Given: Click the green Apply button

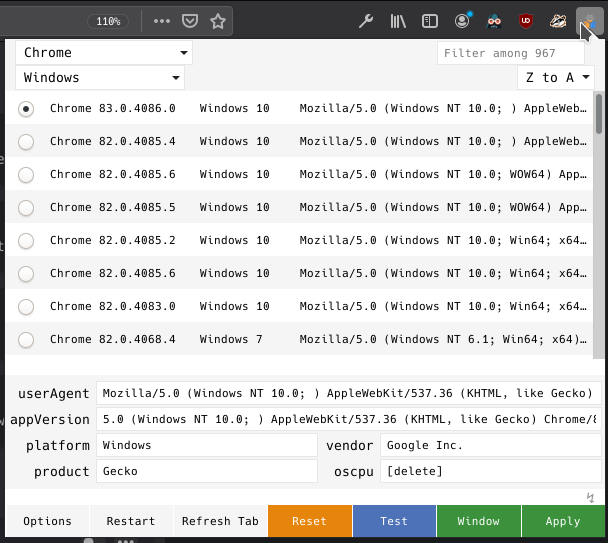Looking at the screenshot, I should click(x=563, y=521).
